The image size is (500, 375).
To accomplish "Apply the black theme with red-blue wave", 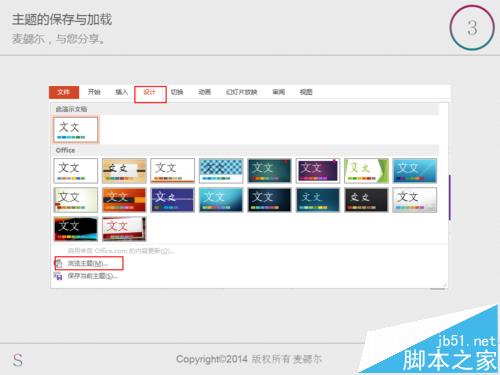I will click(x=76, y=229).
